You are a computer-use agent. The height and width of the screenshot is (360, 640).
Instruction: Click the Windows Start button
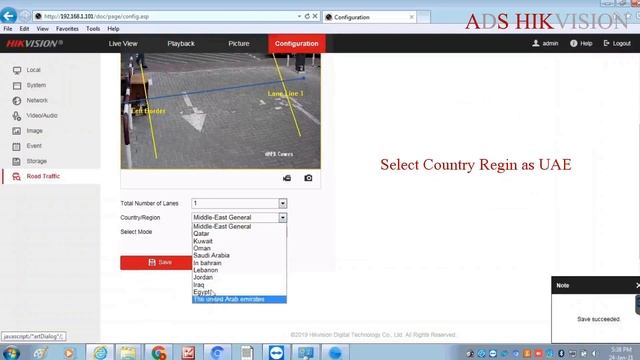pos(11,353)
